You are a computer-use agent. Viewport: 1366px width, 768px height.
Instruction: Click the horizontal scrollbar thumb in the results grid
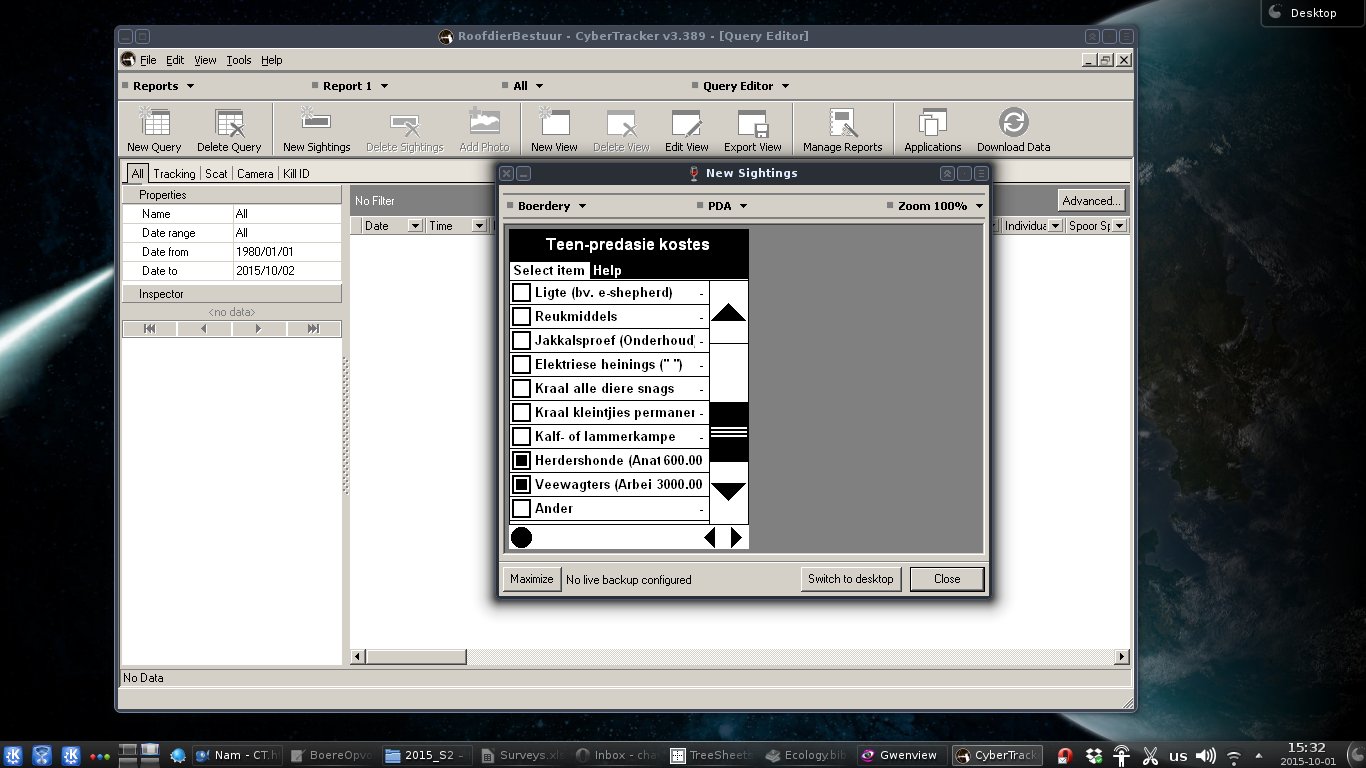(416, 657)
